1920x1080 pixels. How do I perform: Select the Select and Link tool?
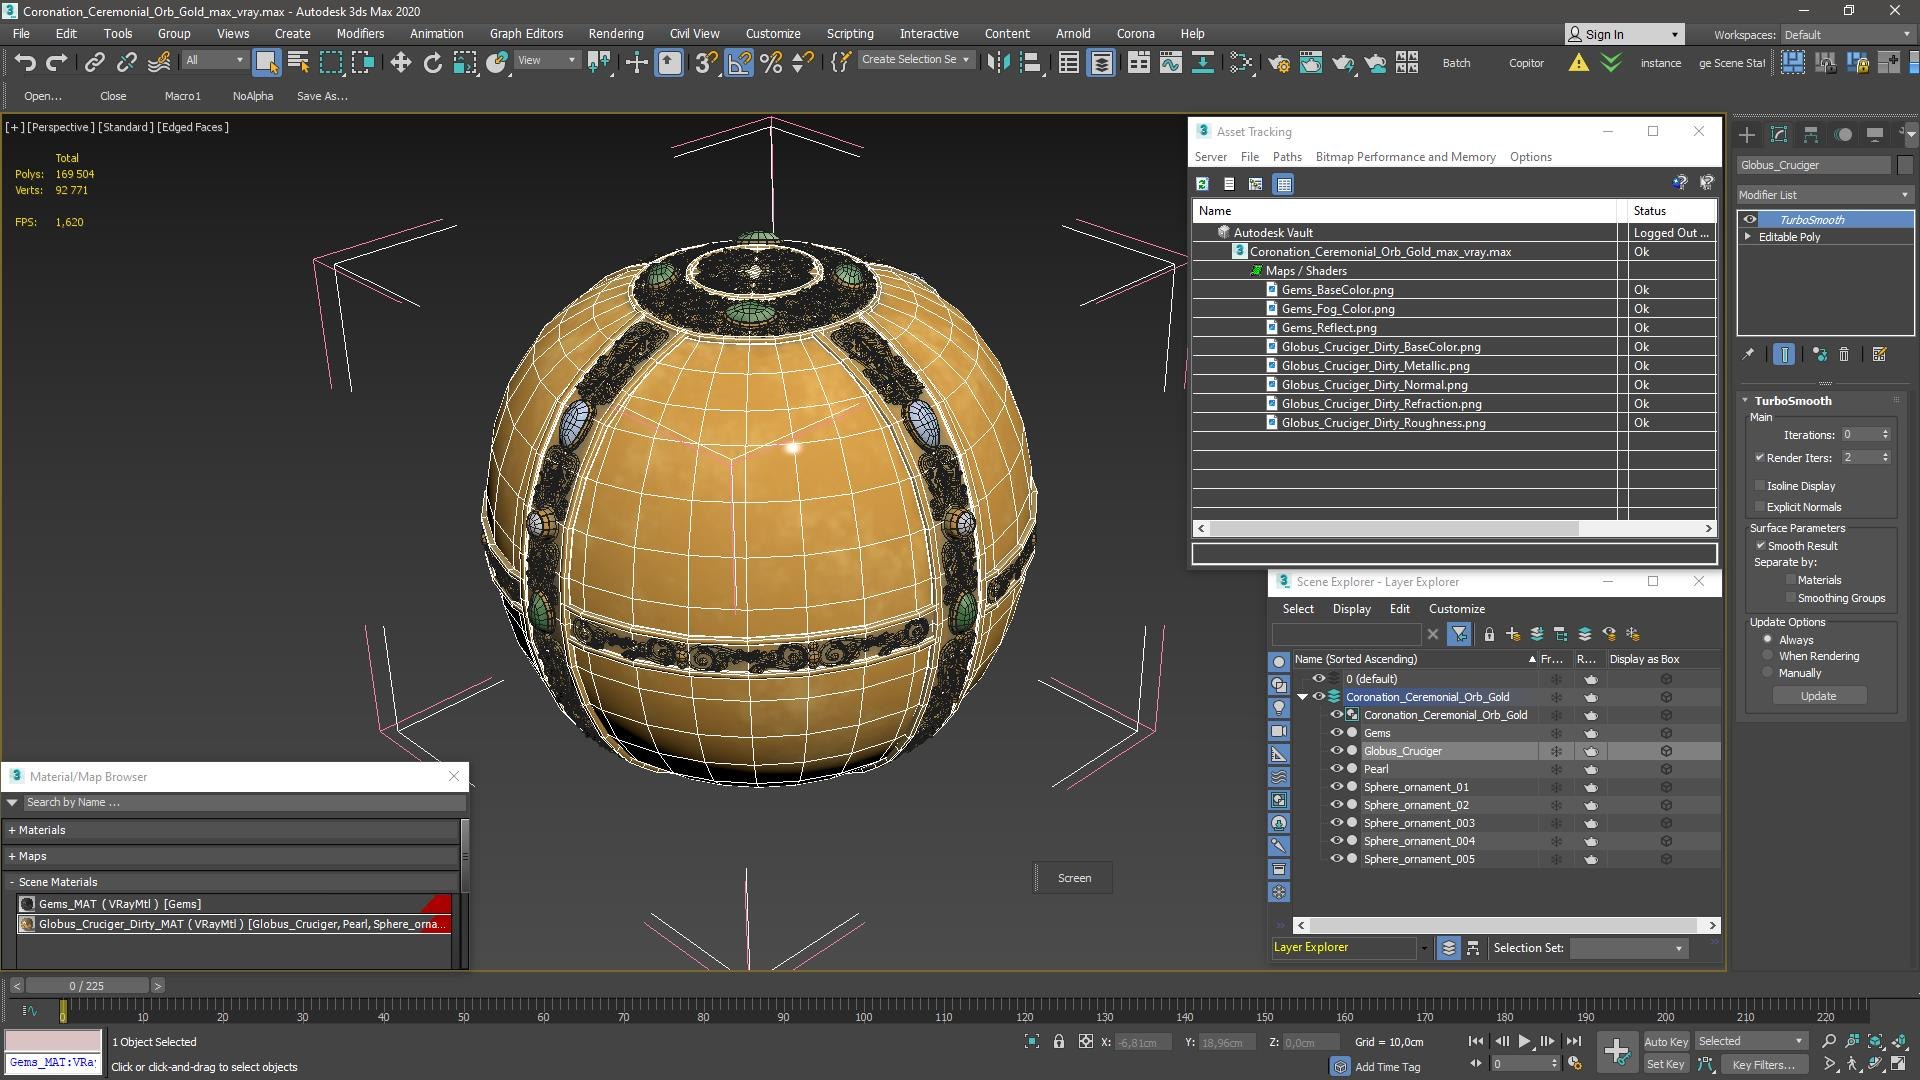(94, 63)
